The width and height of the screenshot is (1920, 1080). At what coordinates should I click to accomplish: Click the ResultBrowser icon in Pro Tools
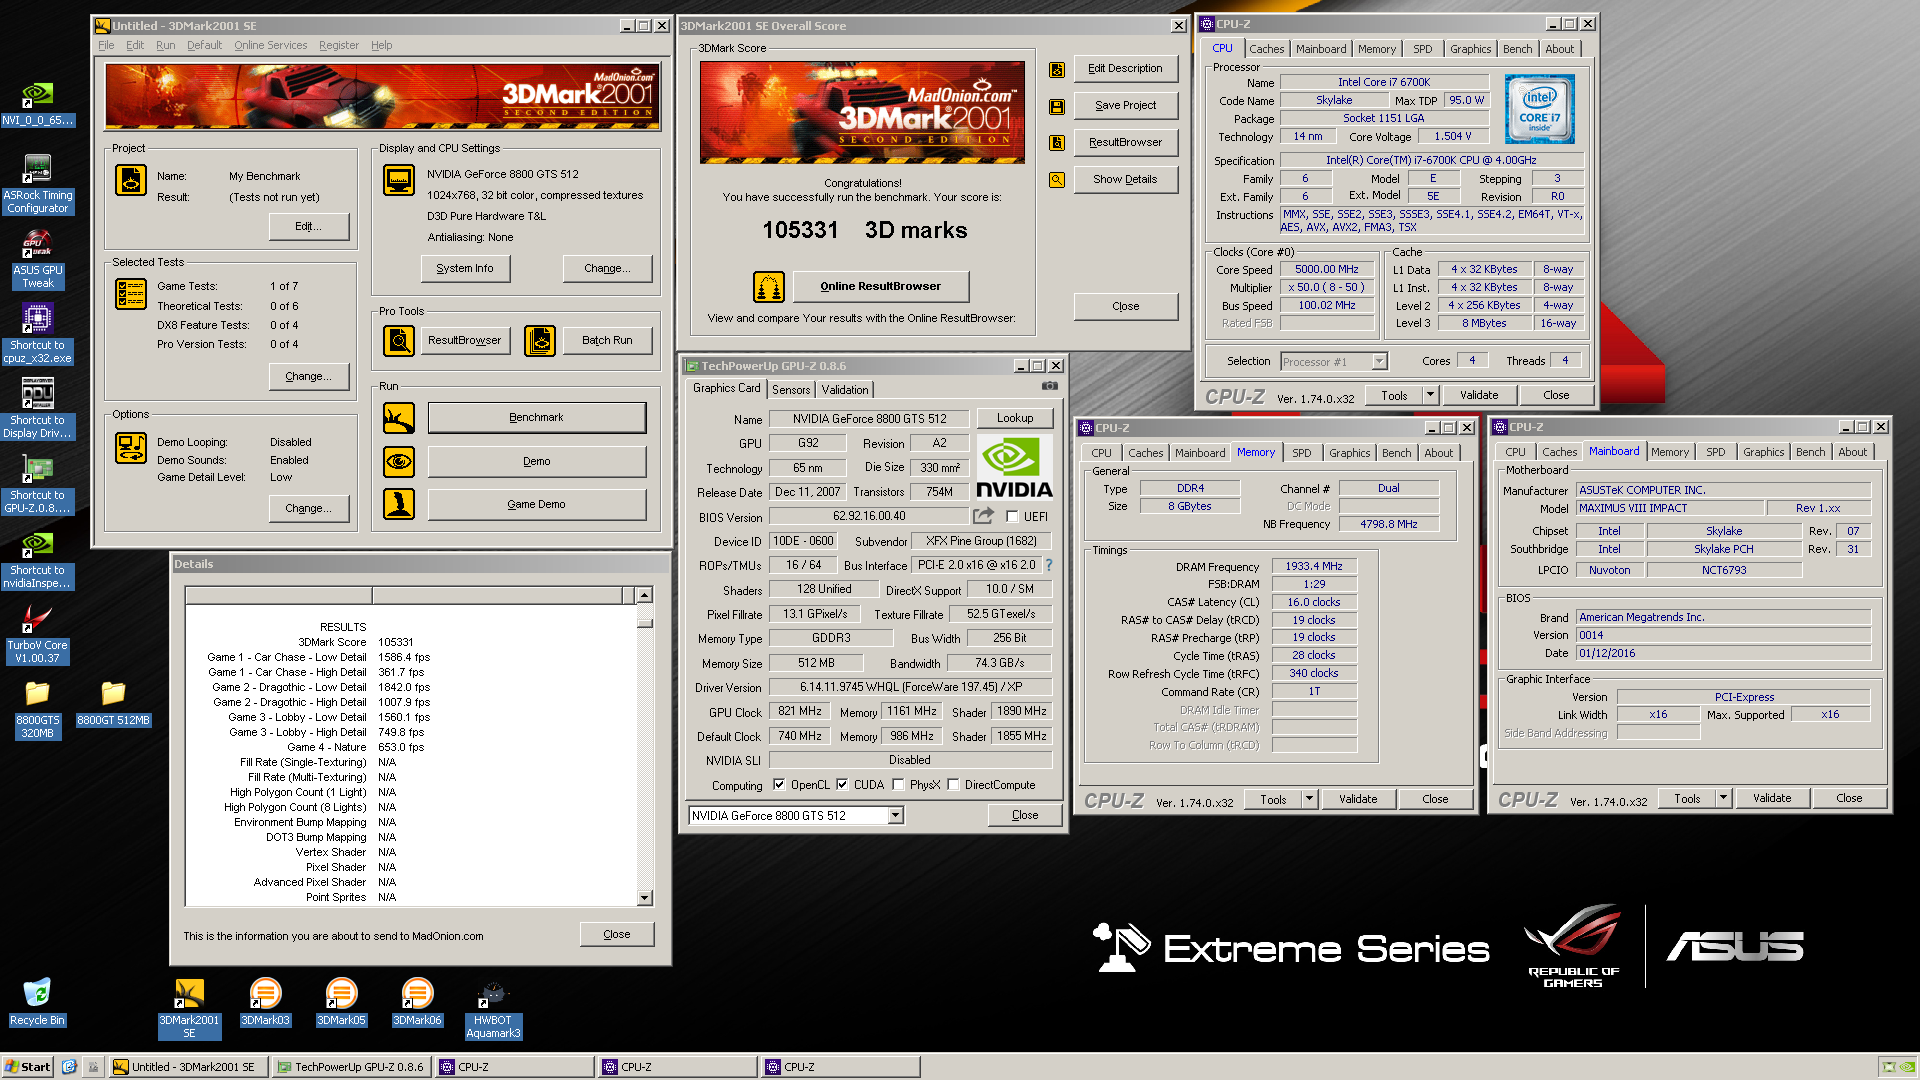pyautogui.click(x=399, y=341)
